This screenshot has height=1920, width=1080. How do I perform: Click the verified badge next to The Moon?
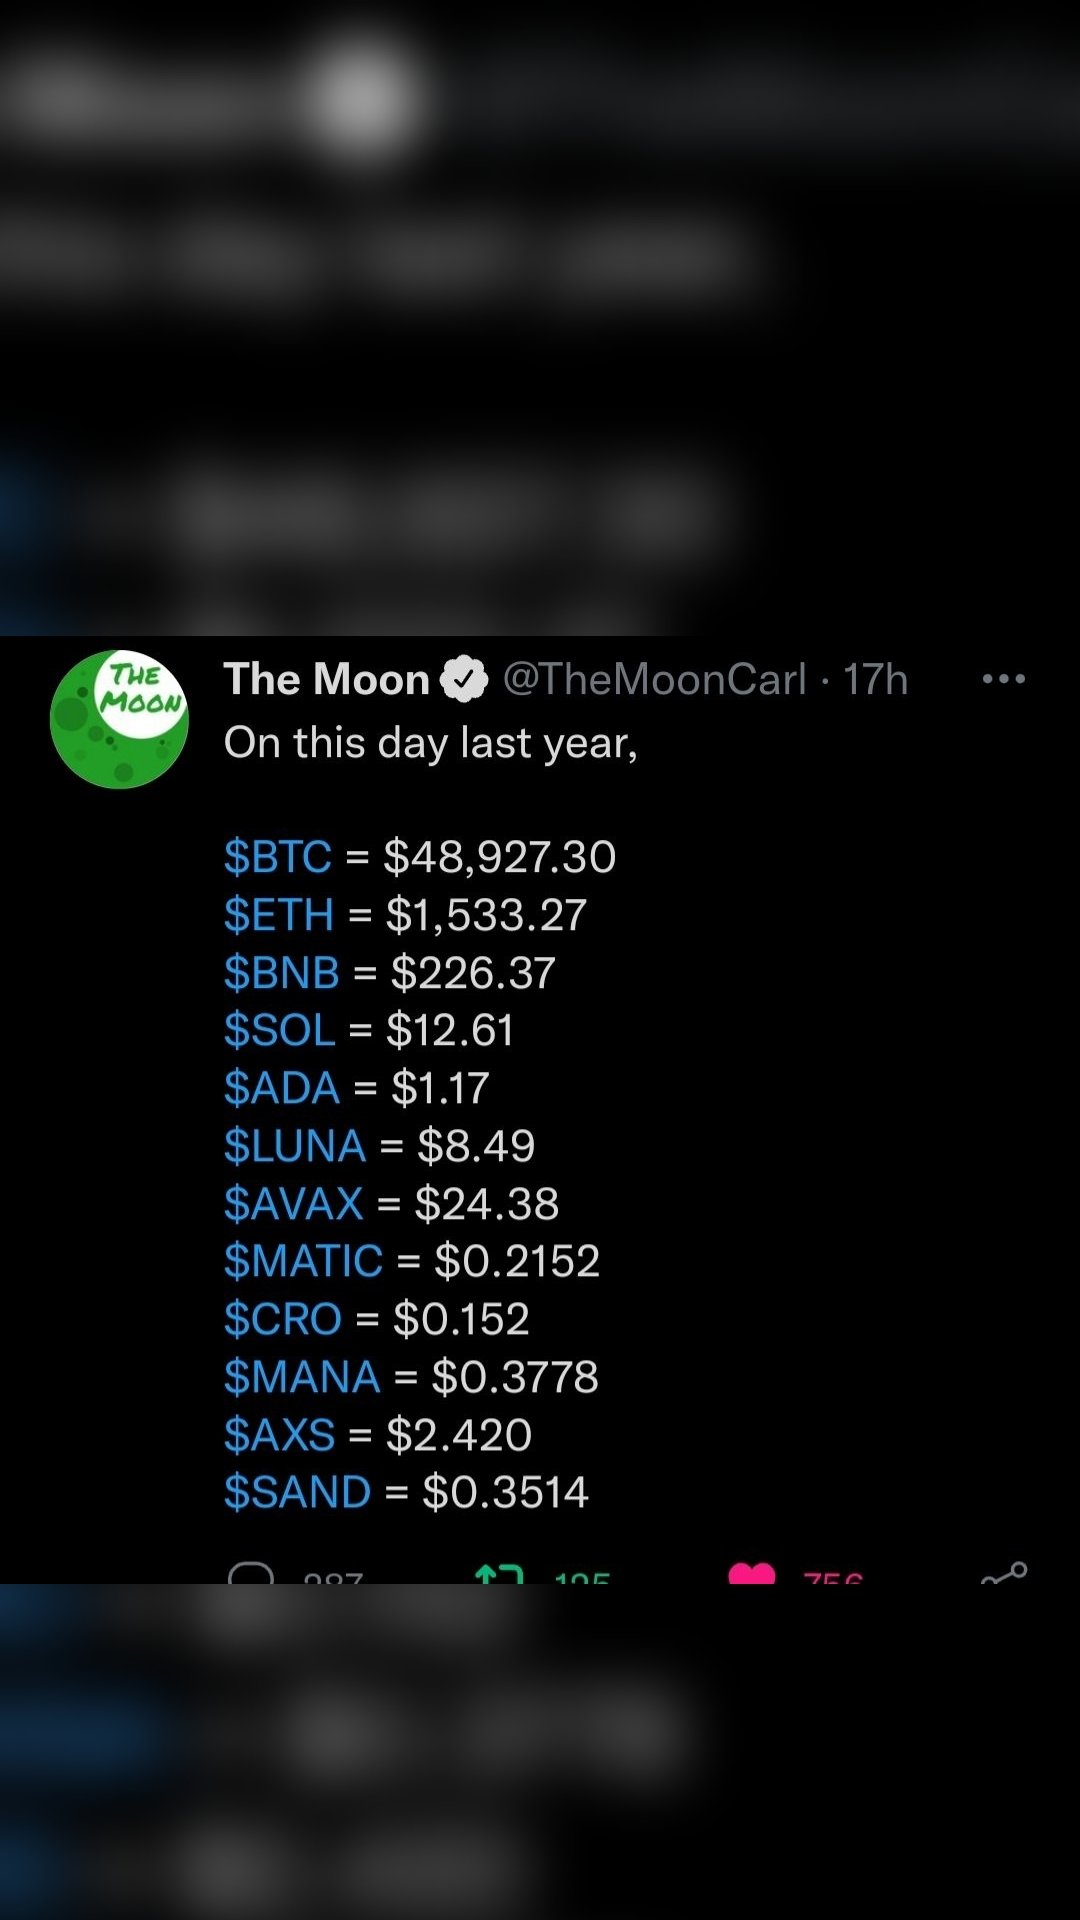pos(464,680)
